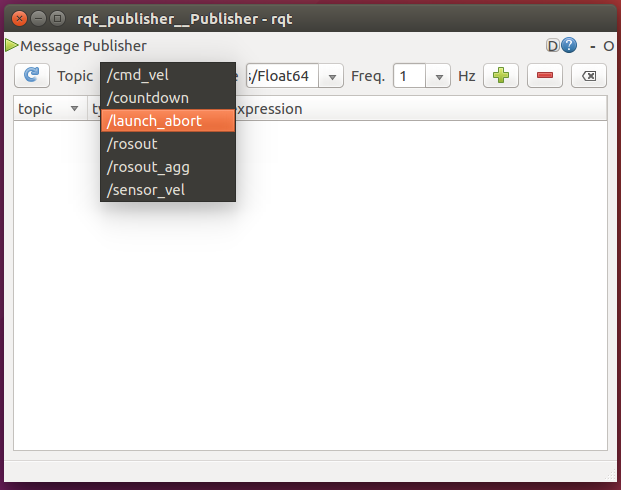This screenshot has height=490, width=621.
Task: Click the expression column header
Action: tap(269, 109)
